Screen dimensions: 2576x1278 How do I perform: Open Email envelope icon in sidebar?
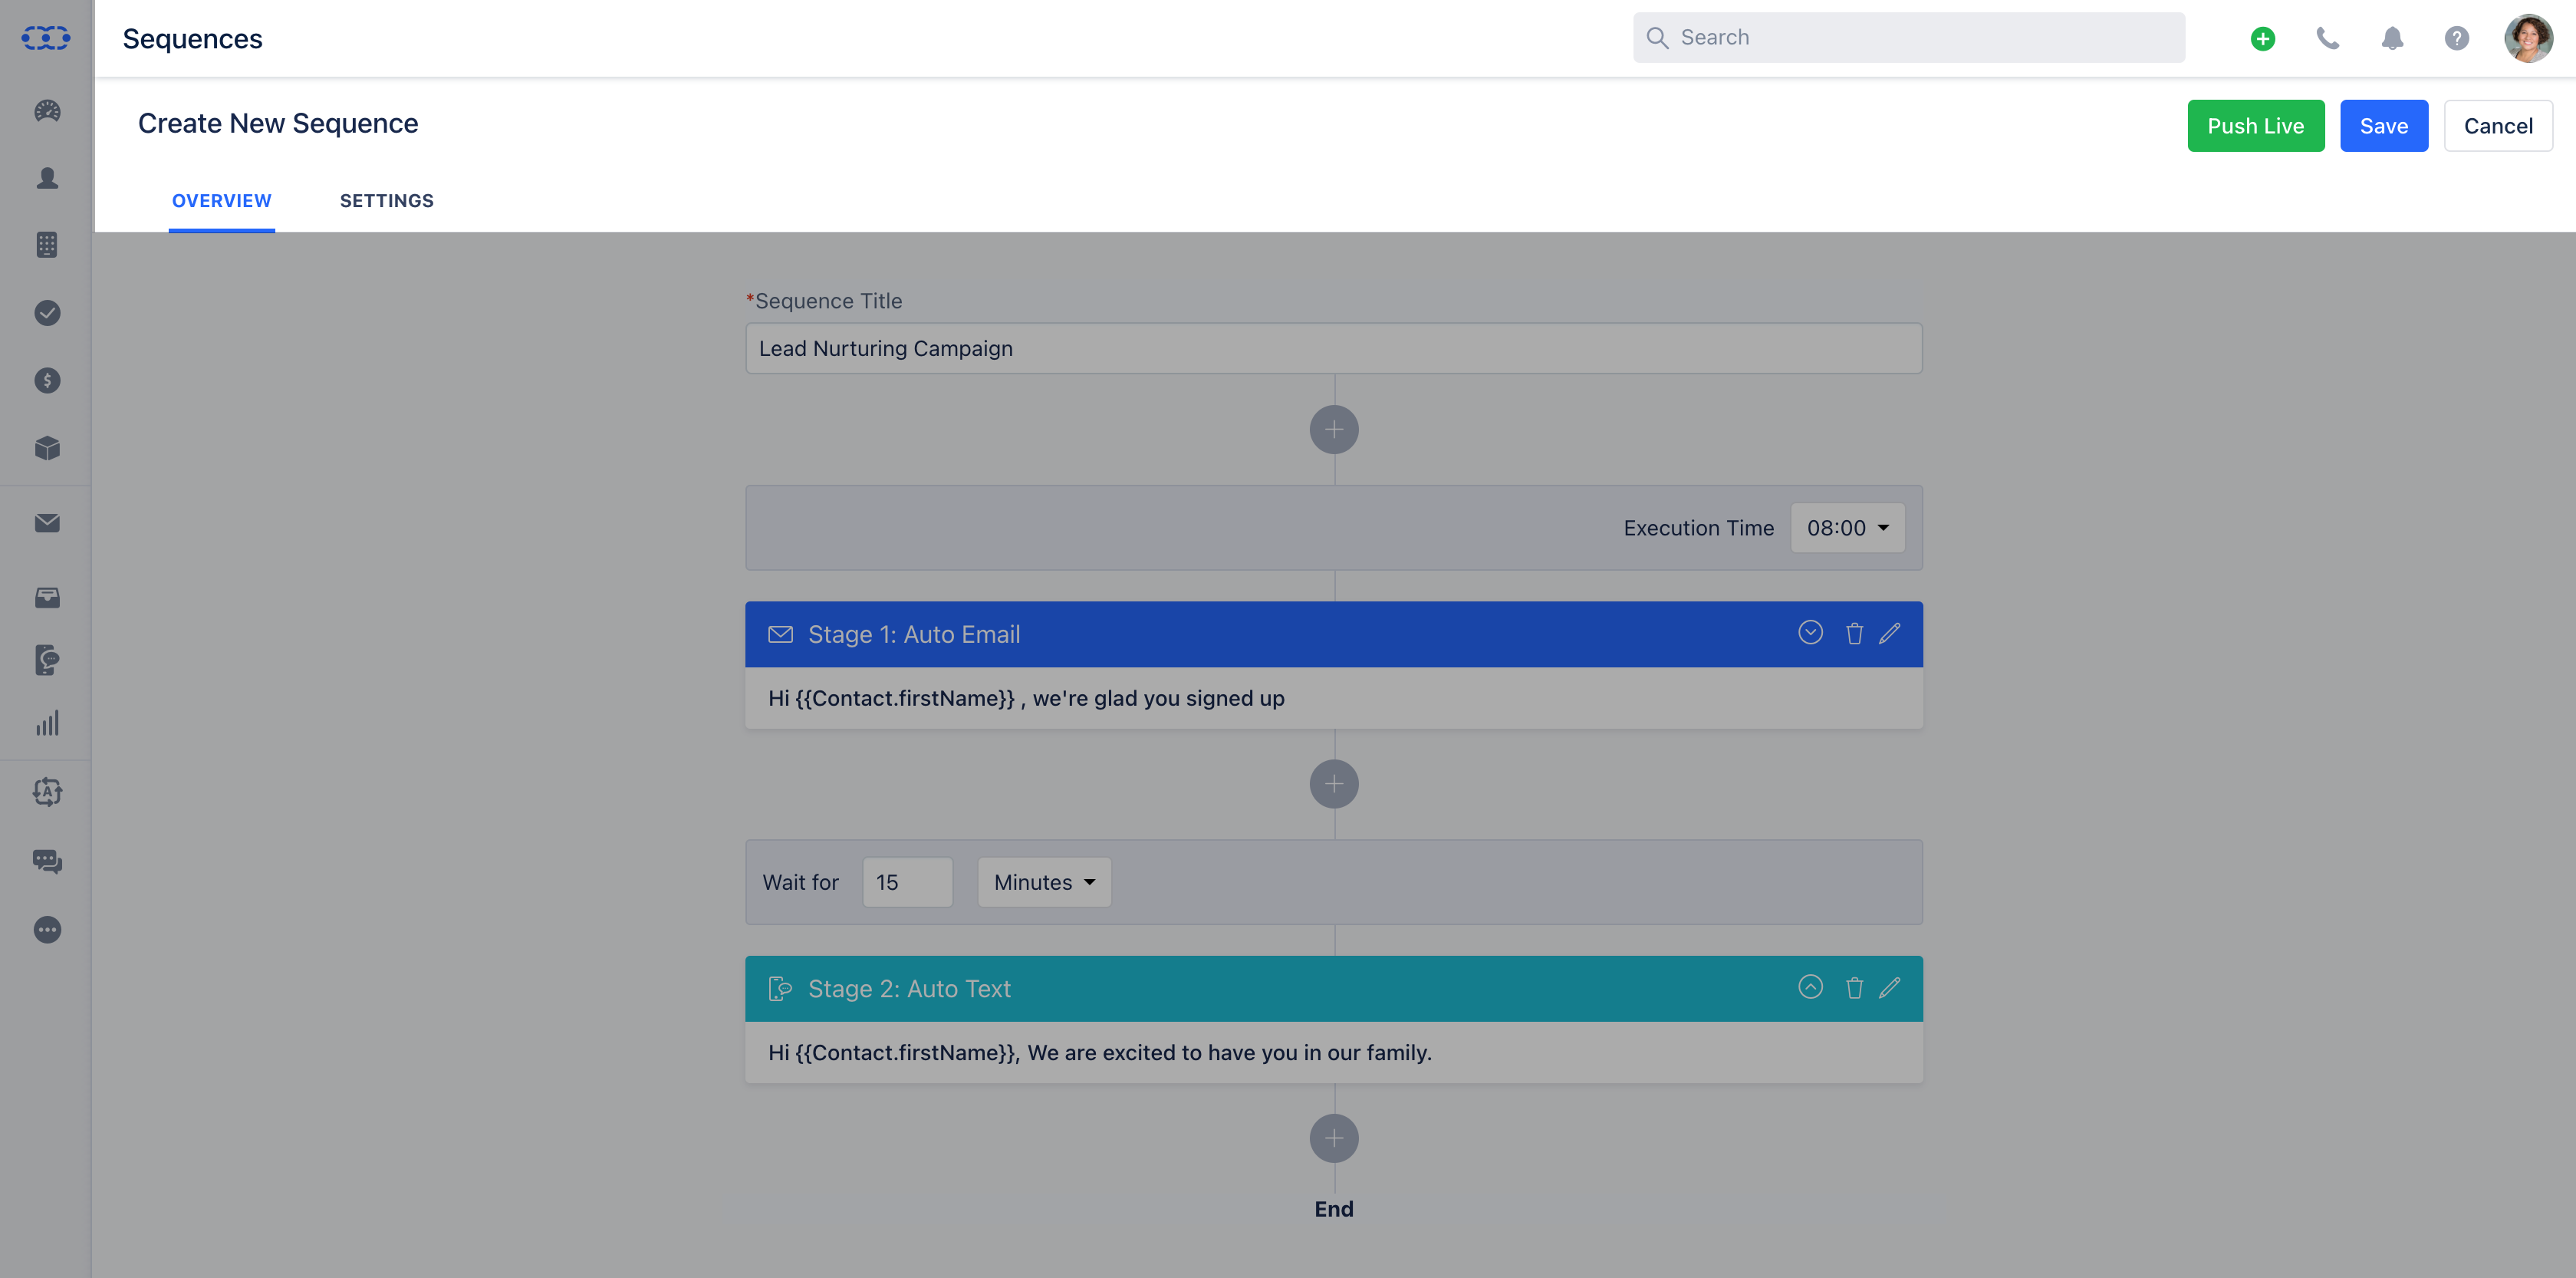[x=47, y=523]
